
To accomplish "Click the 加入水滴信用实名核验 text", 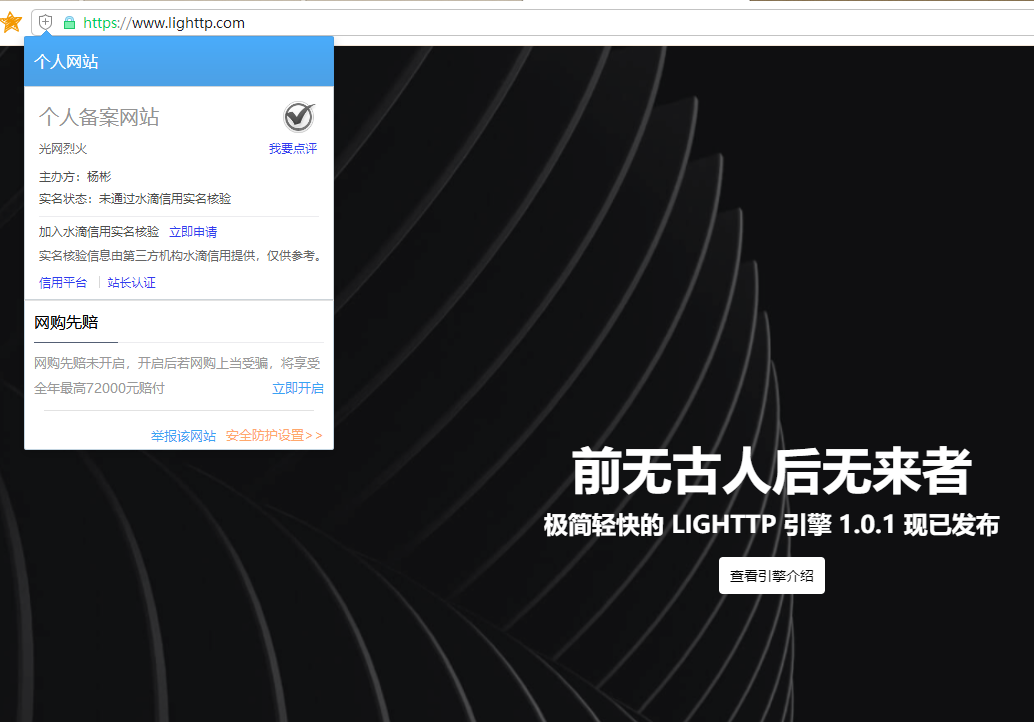I will tap(99, 231).
